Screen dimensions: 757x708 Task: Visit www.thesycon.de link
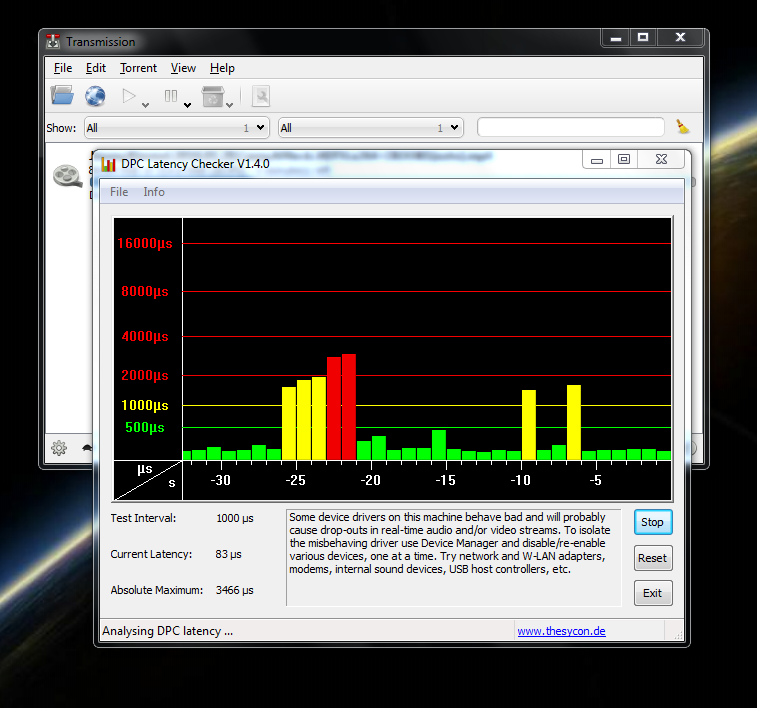pyautogui.click(x=561, y=631)
